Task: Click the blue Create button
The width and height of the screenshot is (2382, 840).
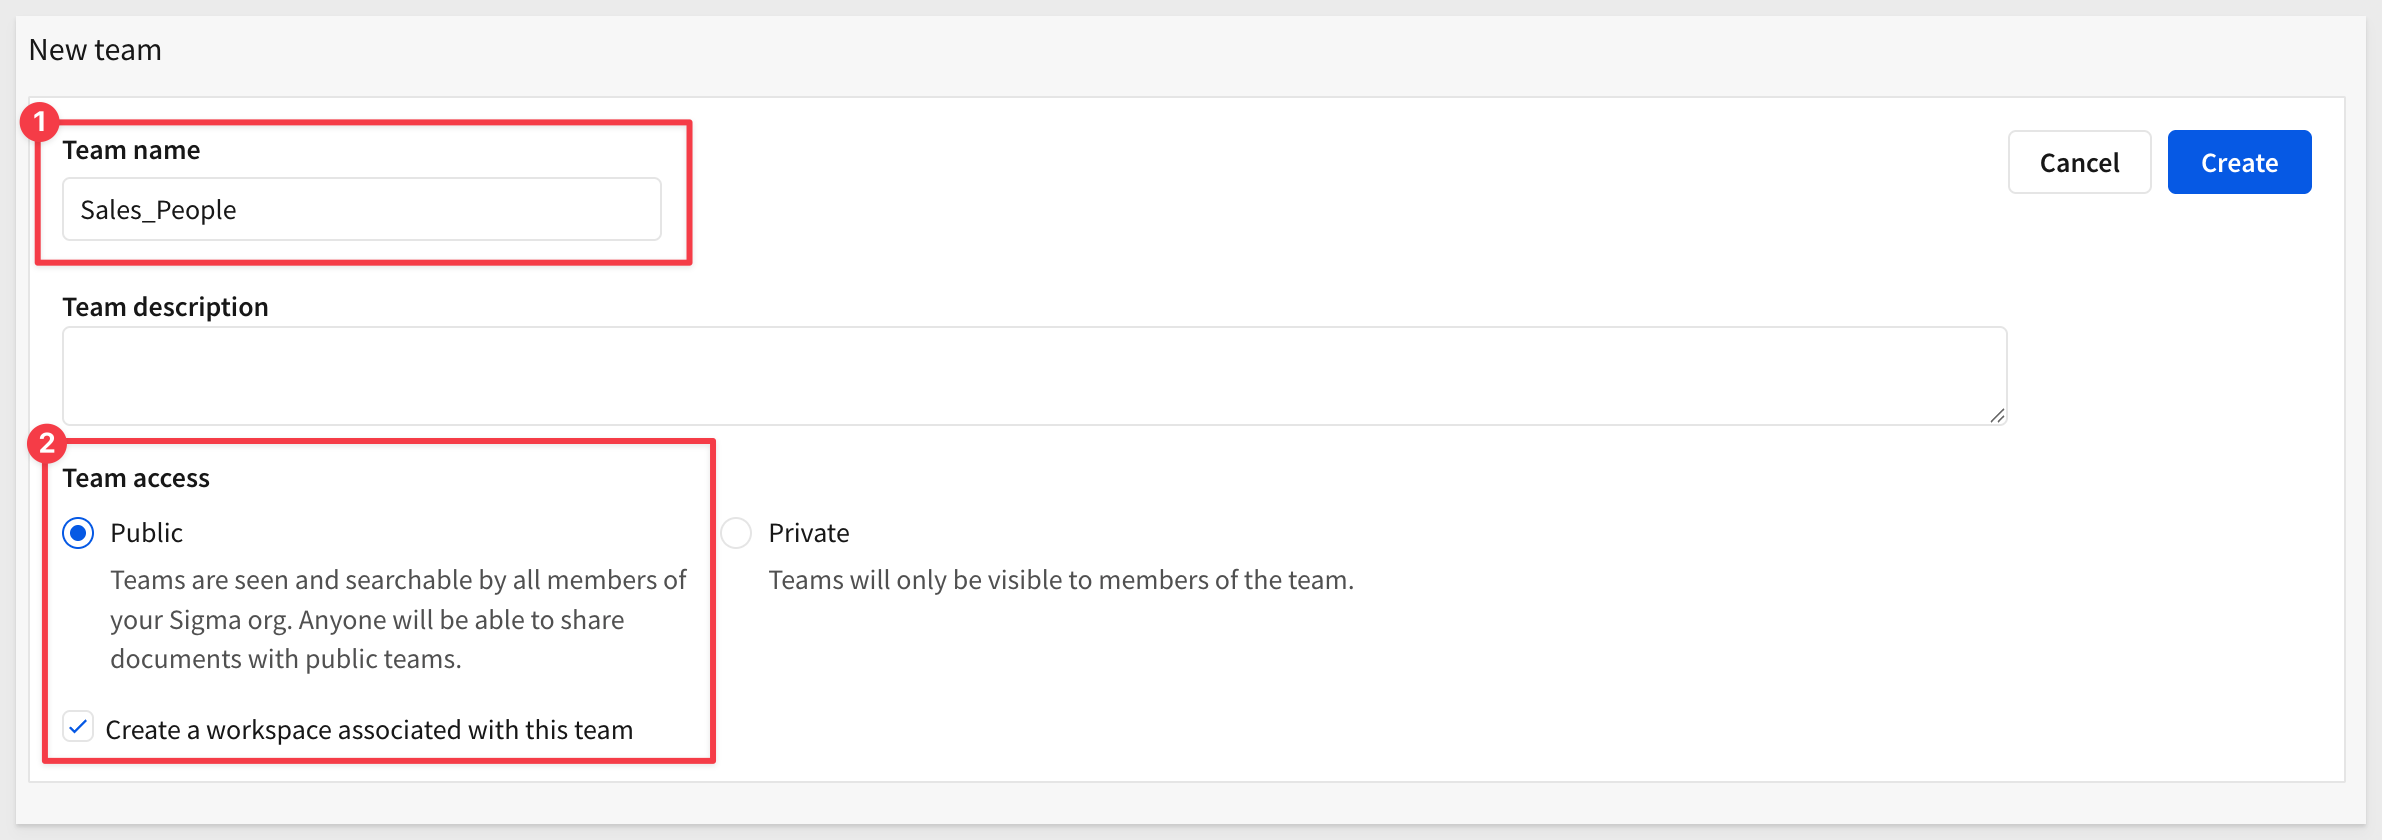Action: pyautogui.click(x=2239, y=162)
